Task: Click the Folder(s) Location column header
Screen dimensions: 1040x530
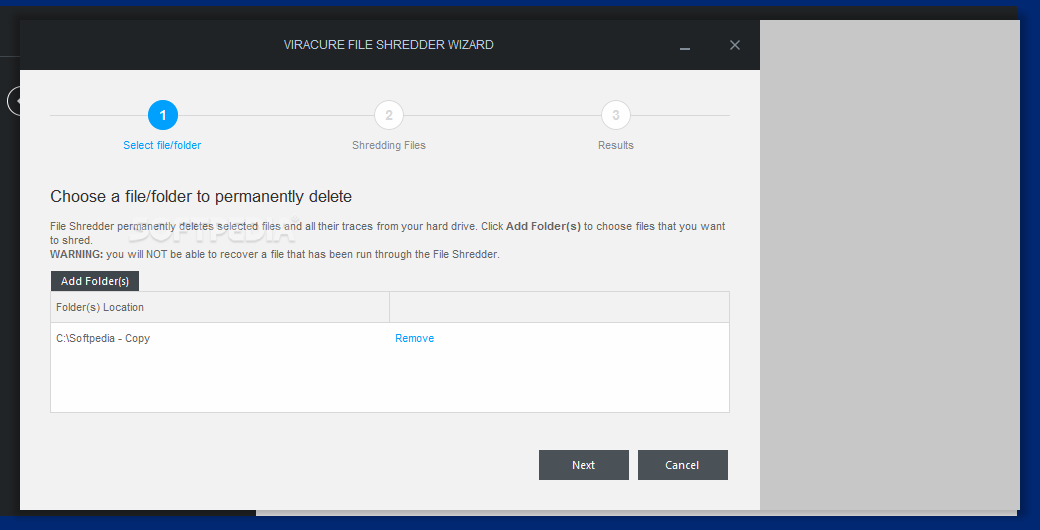Action: [220, 307]
